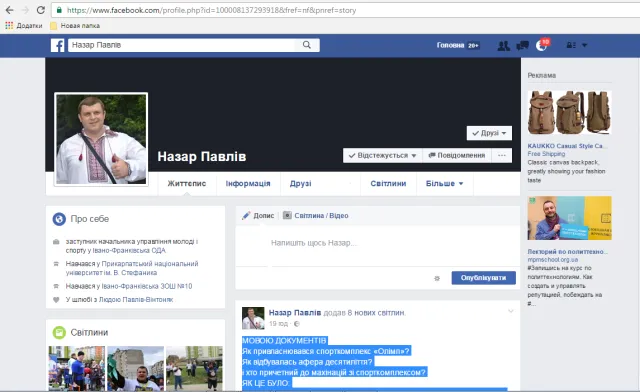Open the Прикарпатський національний університет link
640x392 pixels.
[132, 268]
